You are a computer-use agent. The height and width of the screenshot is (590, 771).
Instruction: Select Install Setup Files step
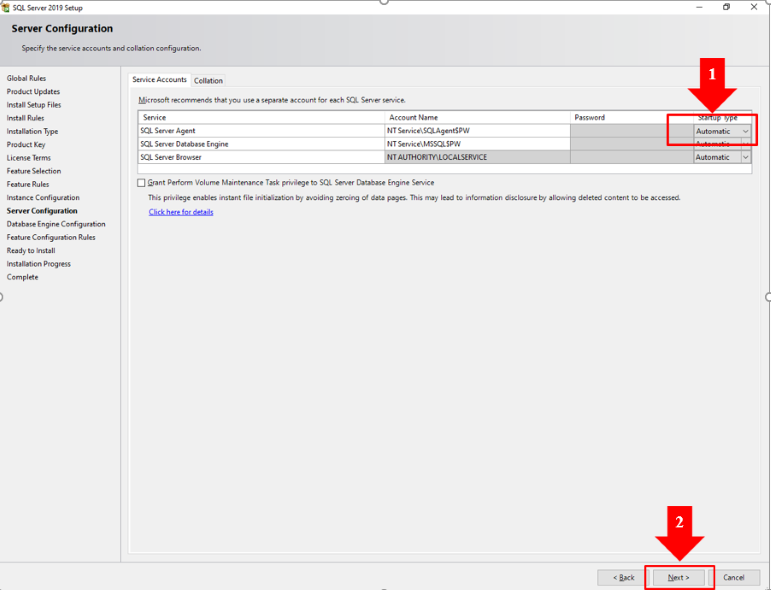click(33, 105)
